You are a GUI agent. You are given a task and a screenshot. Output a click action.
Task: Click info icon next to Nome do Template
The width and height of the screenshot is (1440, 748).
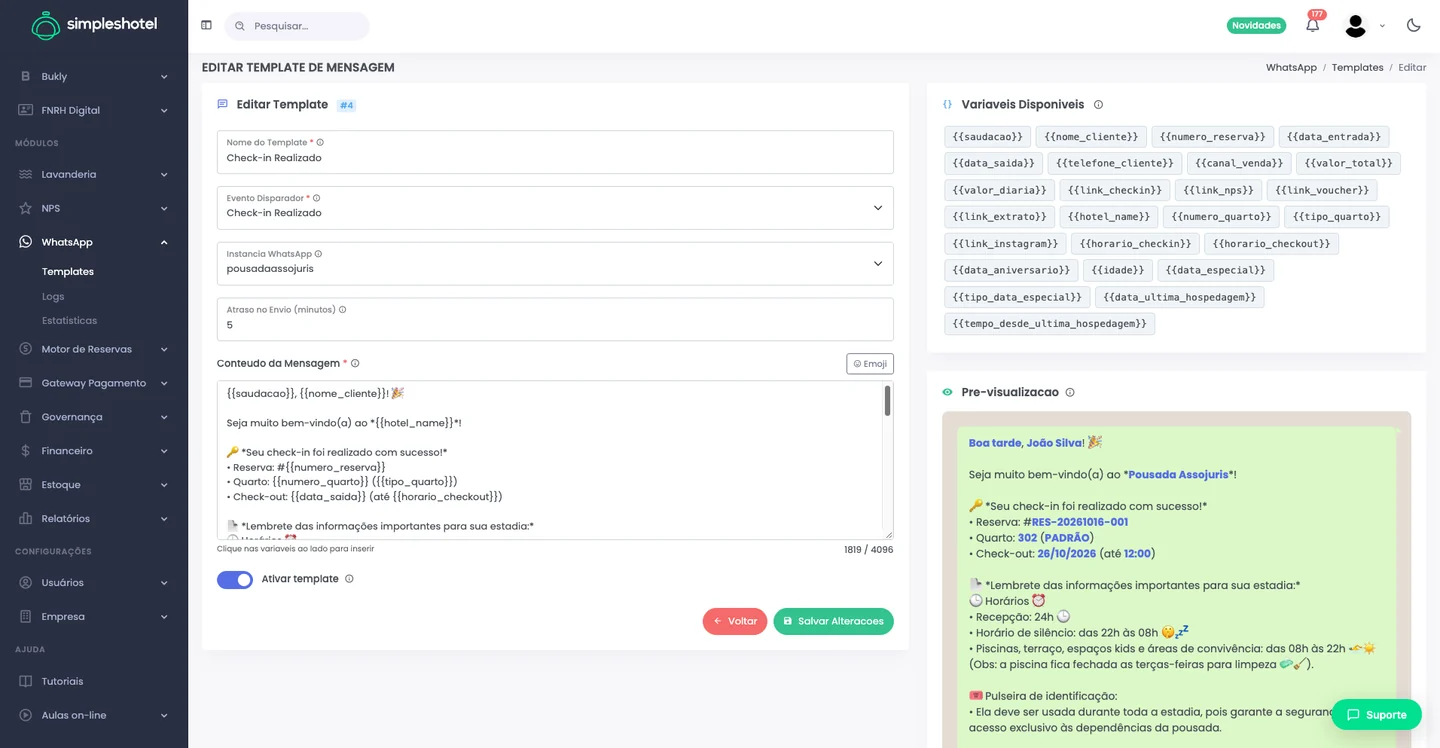coord(320,142)
